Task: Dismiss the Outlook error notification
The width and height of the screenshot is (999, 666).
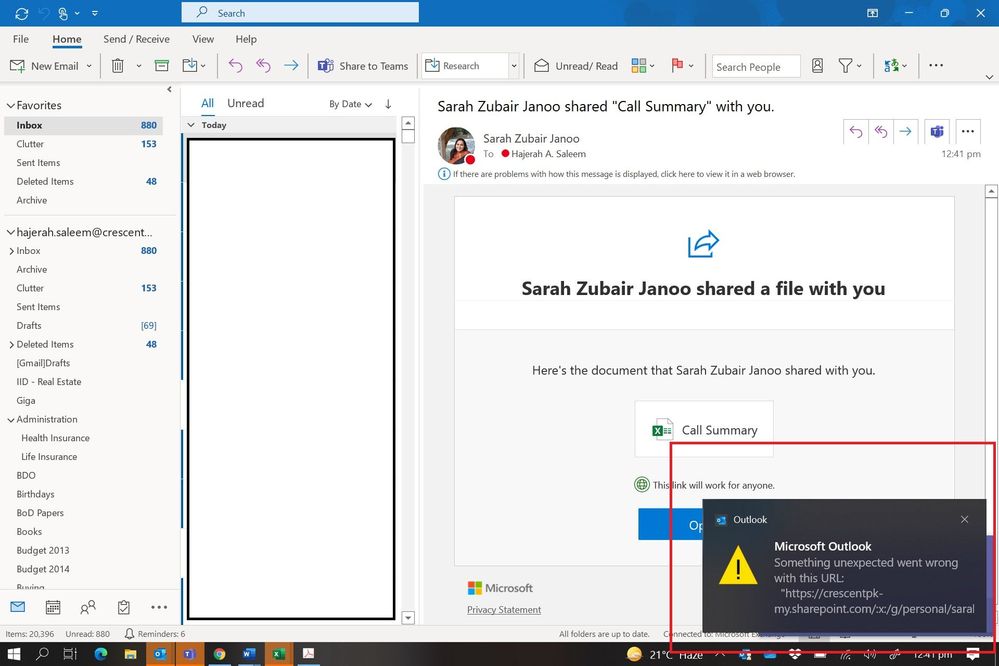Action: click(x=965, y=519)
